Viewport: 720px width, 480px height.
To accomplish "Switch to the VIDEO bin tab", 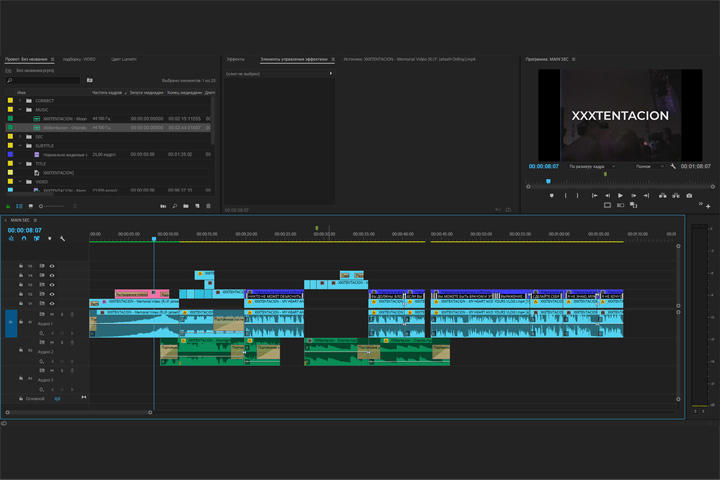I will pyautogui.click(x=79, y=59).
